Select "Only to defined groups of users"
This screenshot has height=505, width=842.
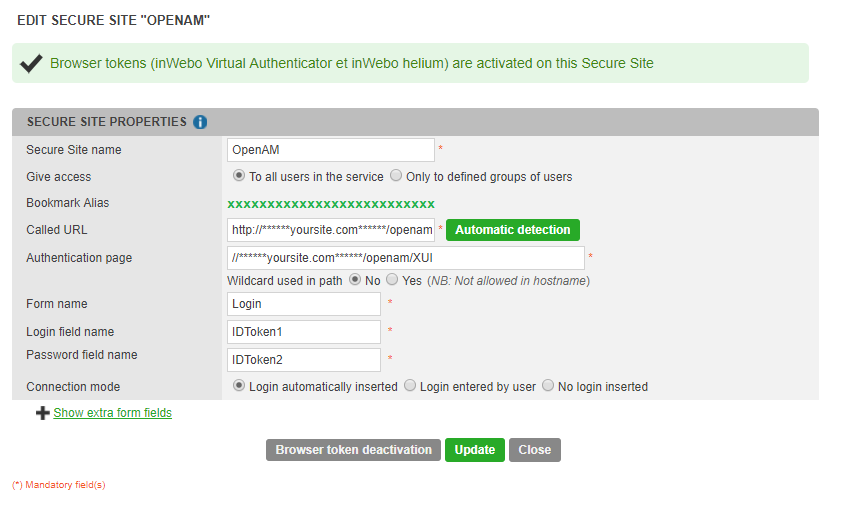[396, 176]
